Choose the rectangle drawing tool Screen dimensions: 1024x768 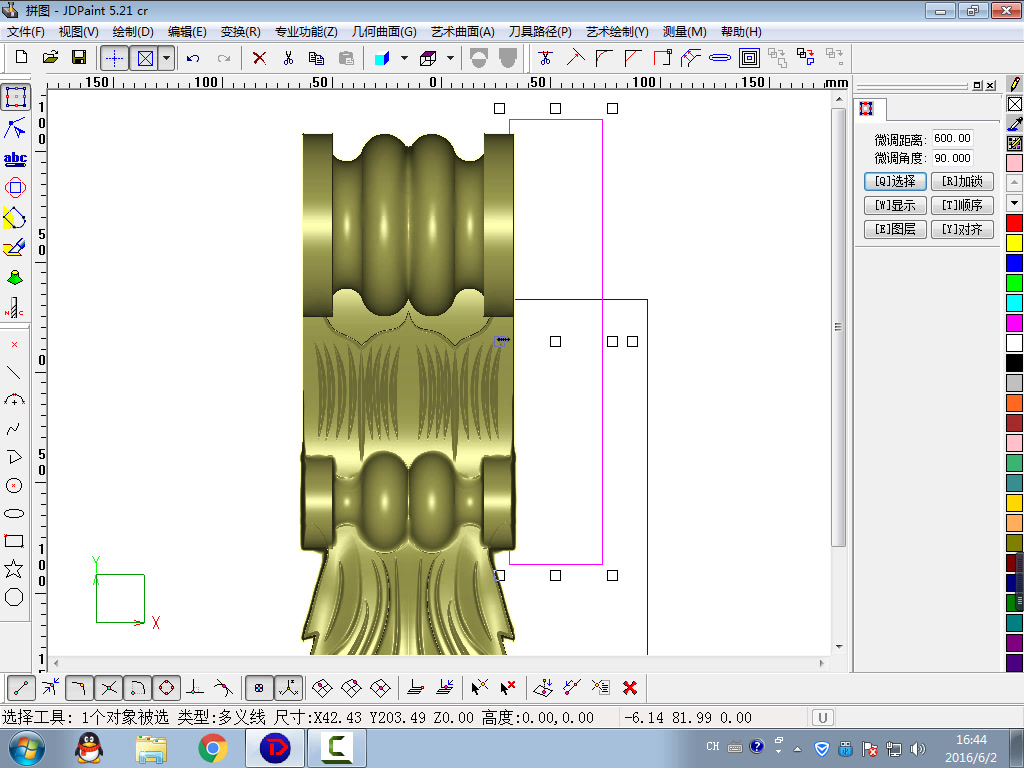(x=14, y=541)
